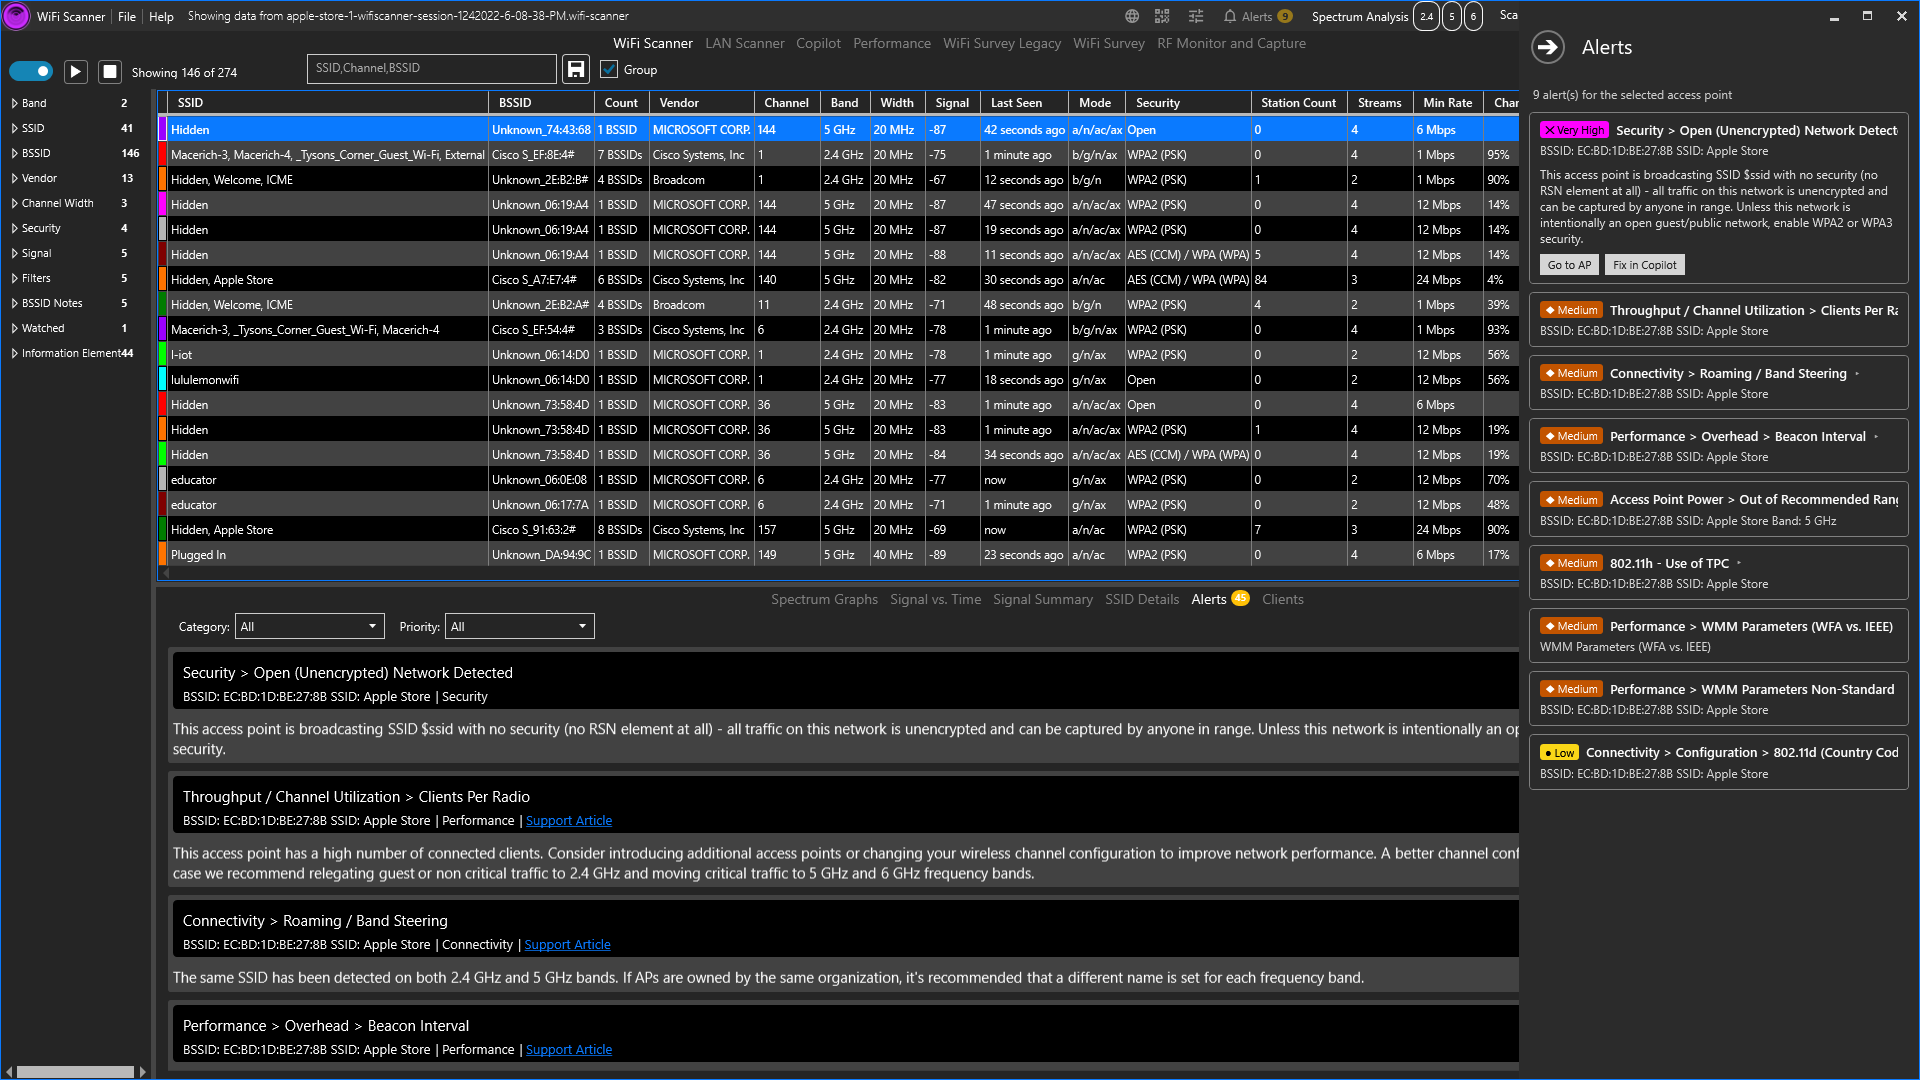
Task: Select the 2.4 GHz spectrum analysis button
Action: 1426,16
